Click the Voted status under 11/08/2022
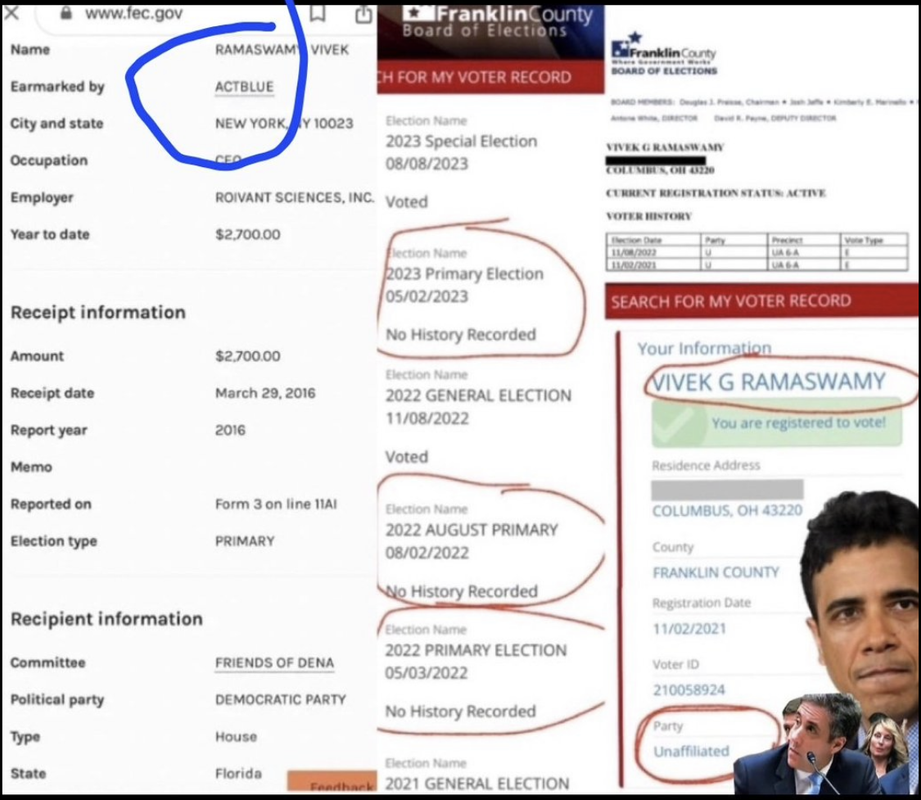Viewport: 921px width, 800px height. point(406,456)
